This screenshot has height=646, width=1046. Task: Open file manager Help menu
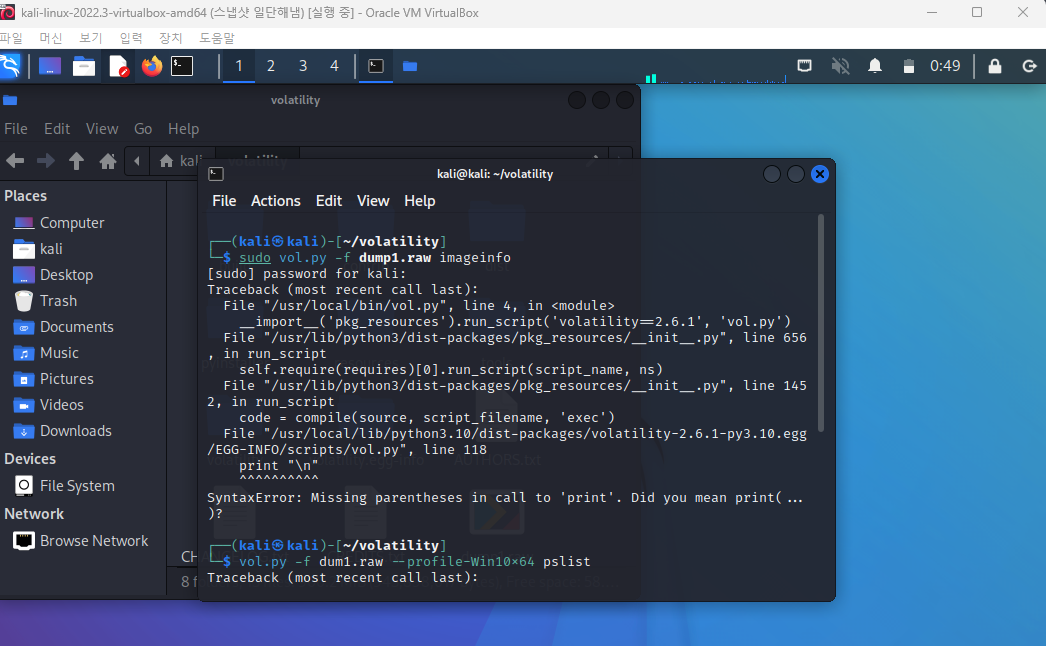[x=183, y=129]
